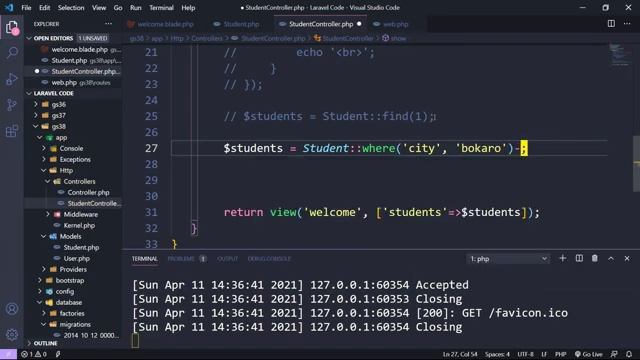Viewport: 640px width, 360px height.
Task: Switch to welcome.blade.php editor tab
Action: [161, 24]
